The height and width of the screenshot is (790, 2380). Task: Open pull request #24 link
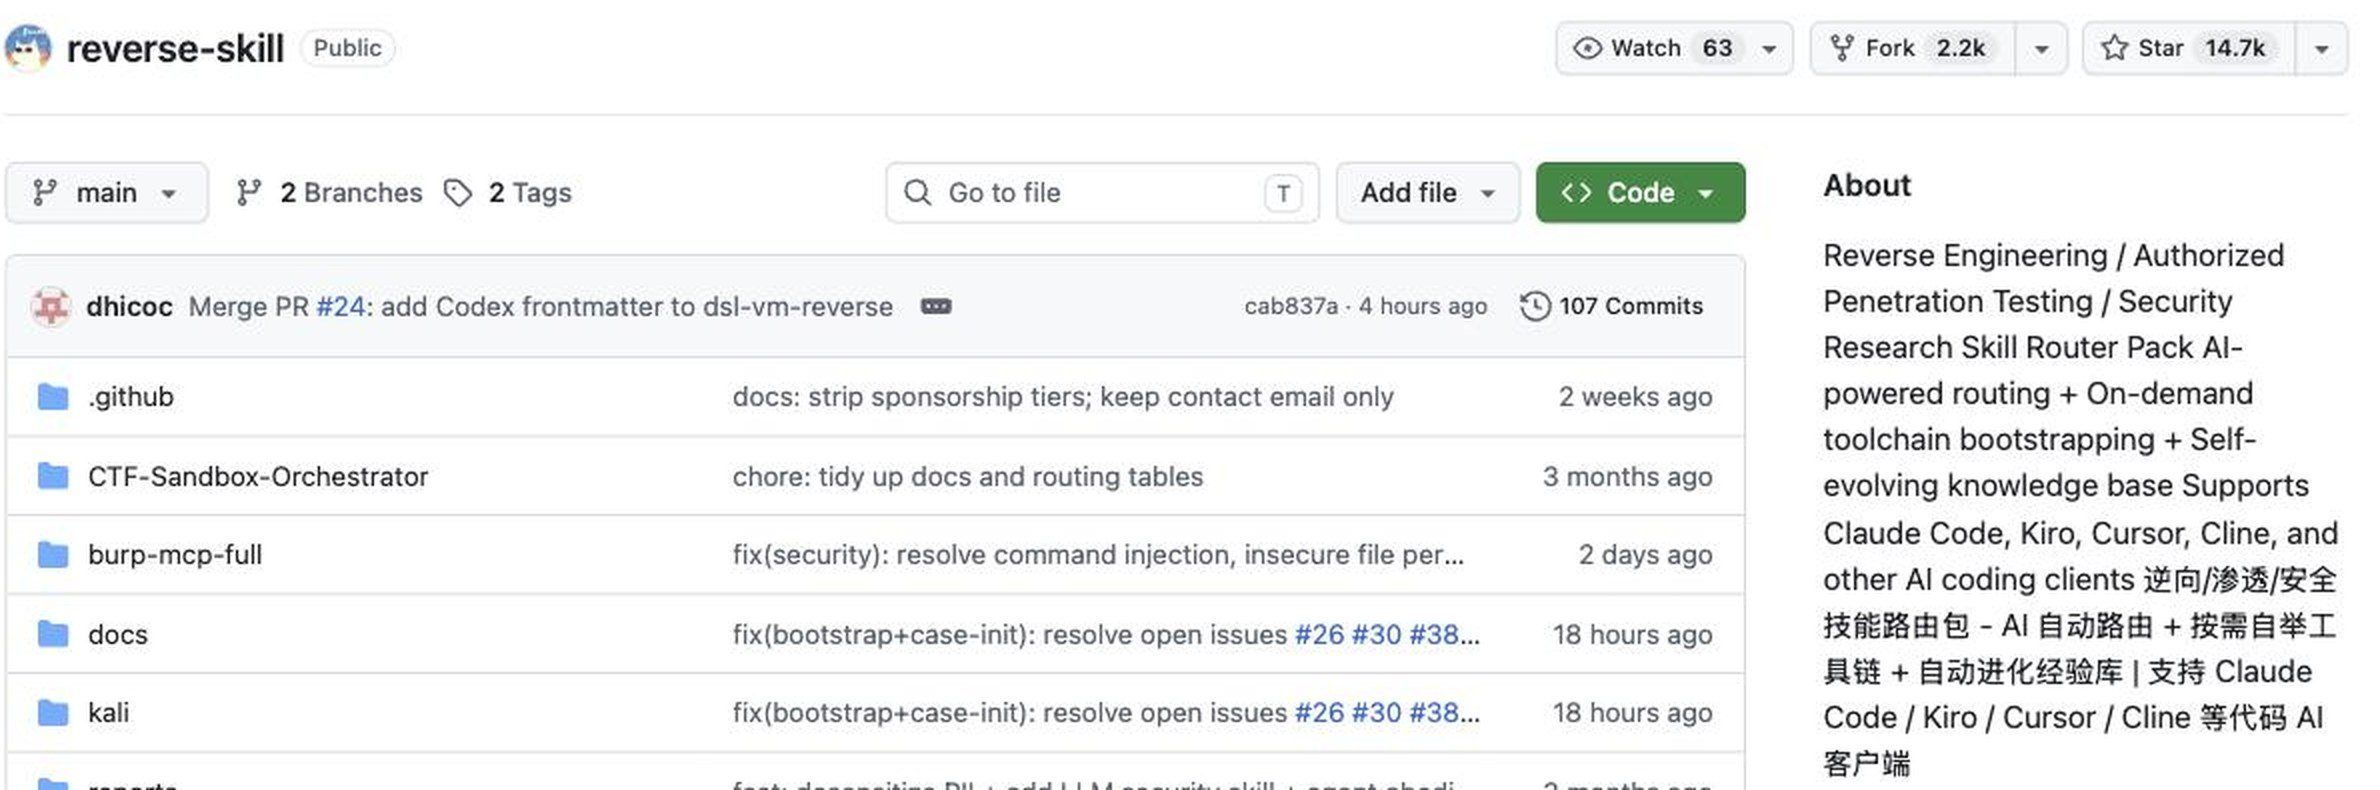click(x=340, y=306)
